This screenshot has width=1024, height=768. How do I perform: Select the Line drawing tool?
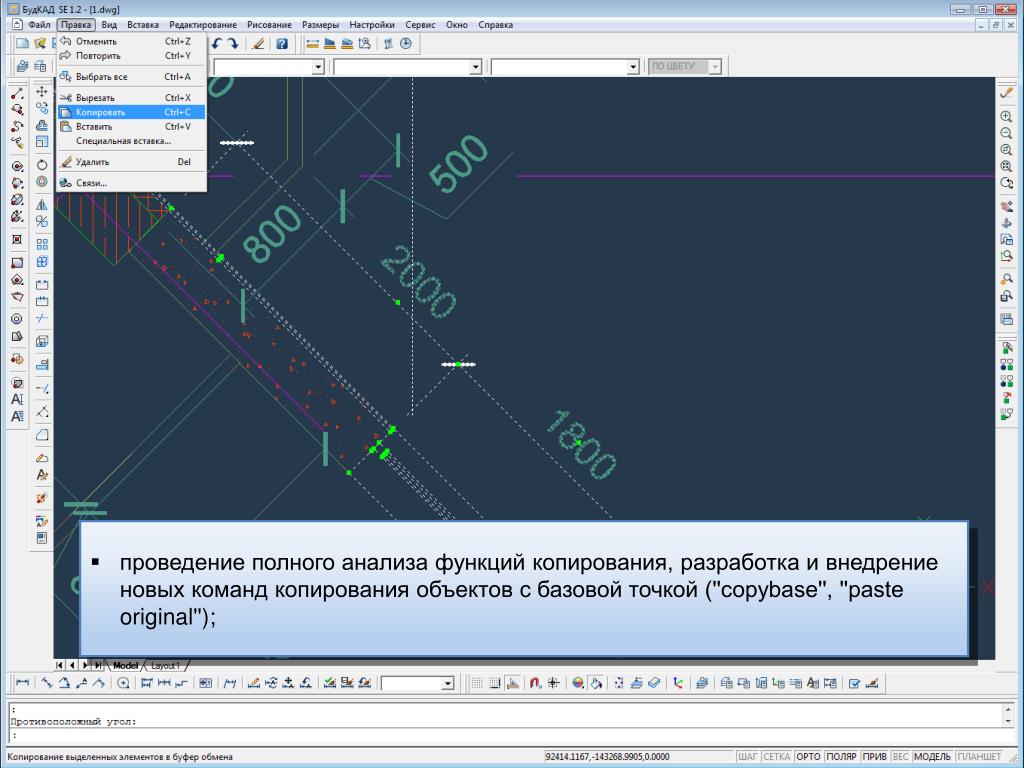18,93
